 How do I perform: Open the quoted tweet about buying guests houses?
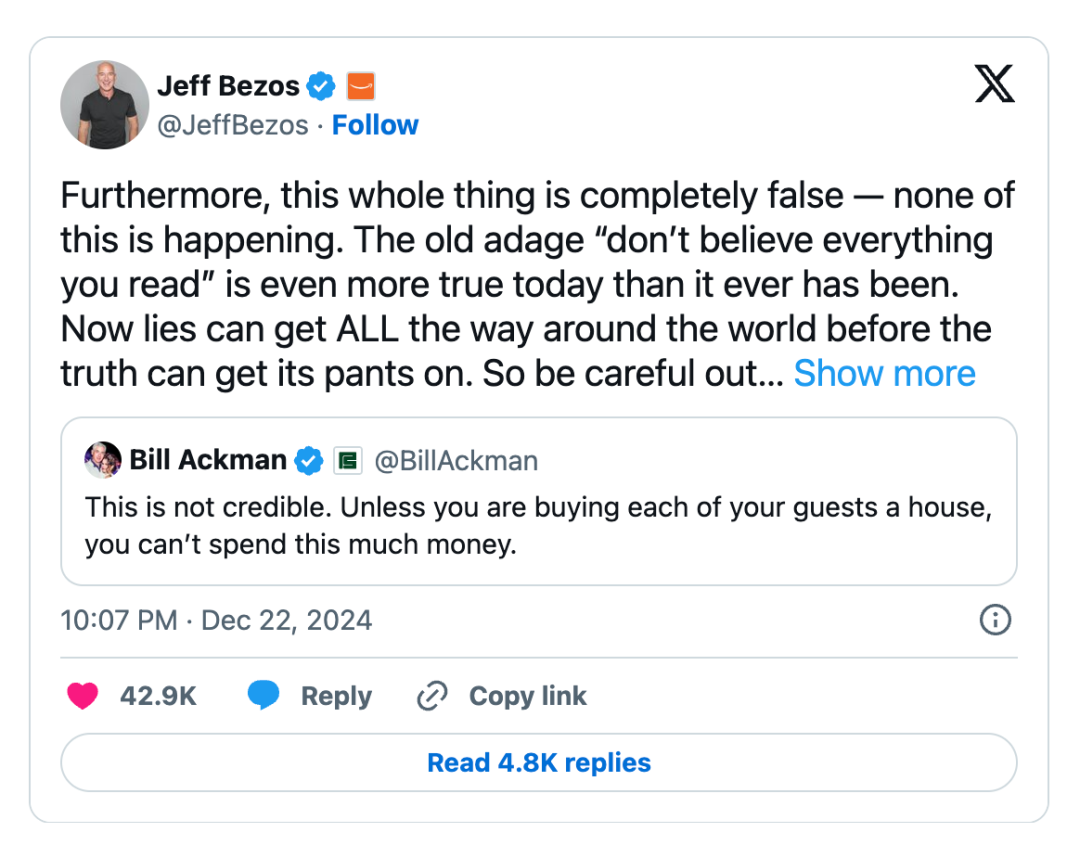538,526
